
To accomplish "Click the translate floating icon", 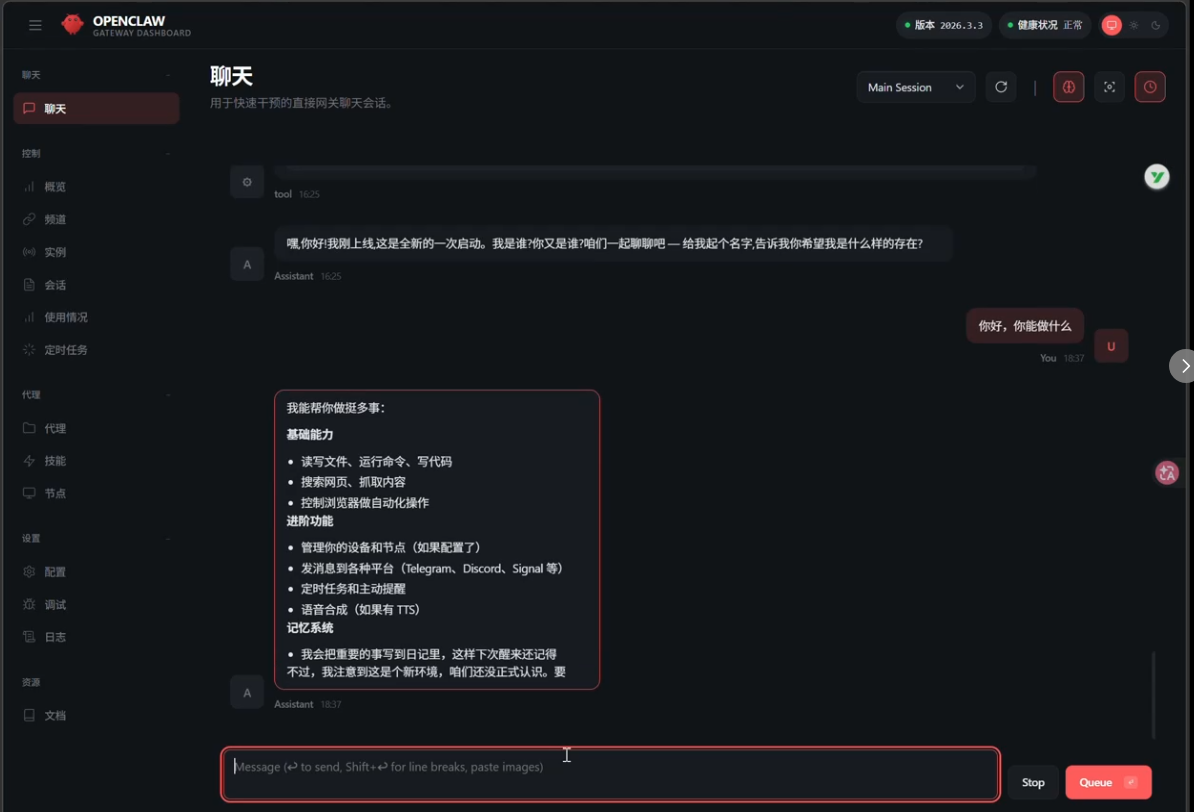I will pyautogui.click(x=1167, y=473).
